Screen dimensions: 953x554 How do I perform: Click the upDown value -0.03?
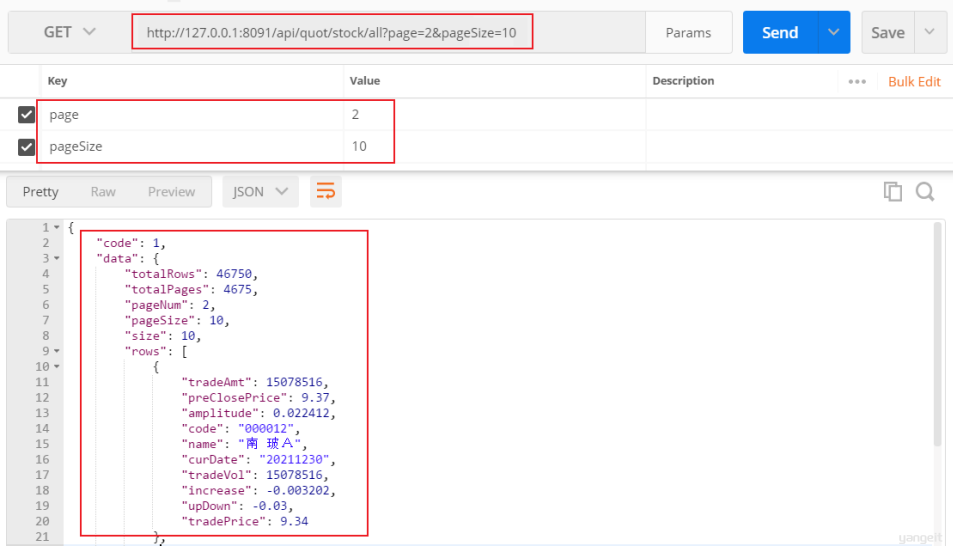[x=269, y=506]
